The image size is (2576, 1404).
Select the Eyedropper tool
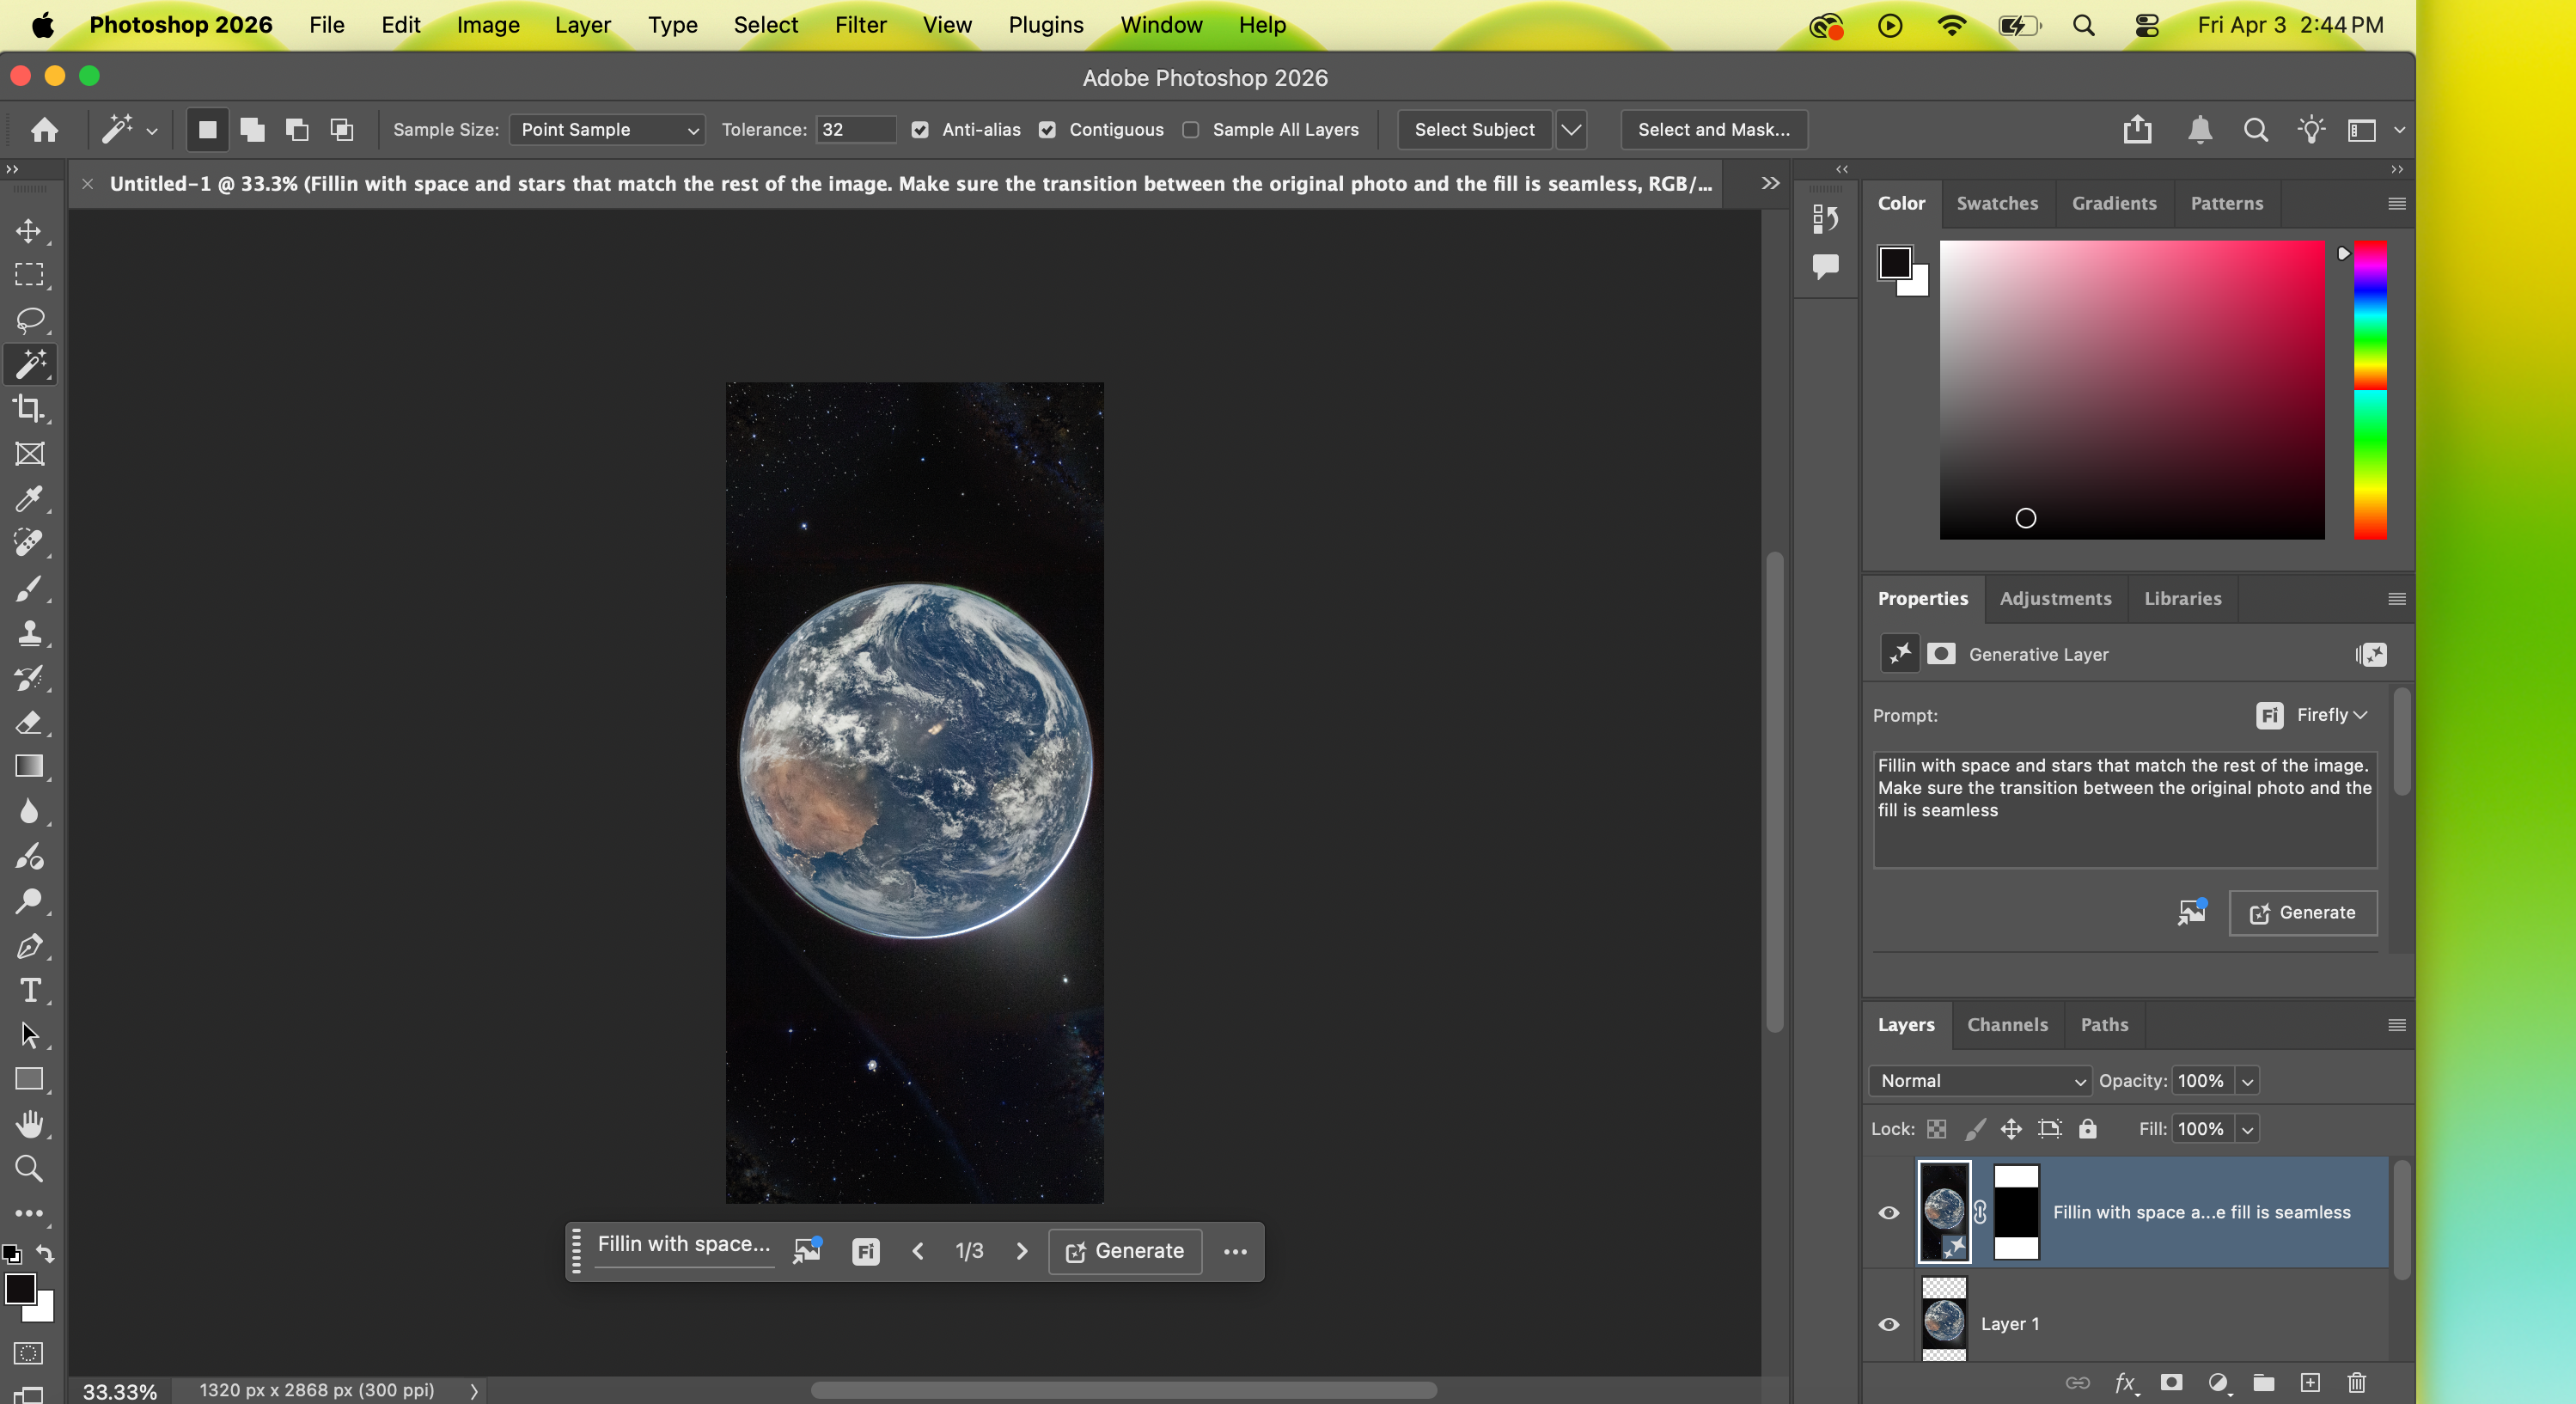(x=29, y=499)
